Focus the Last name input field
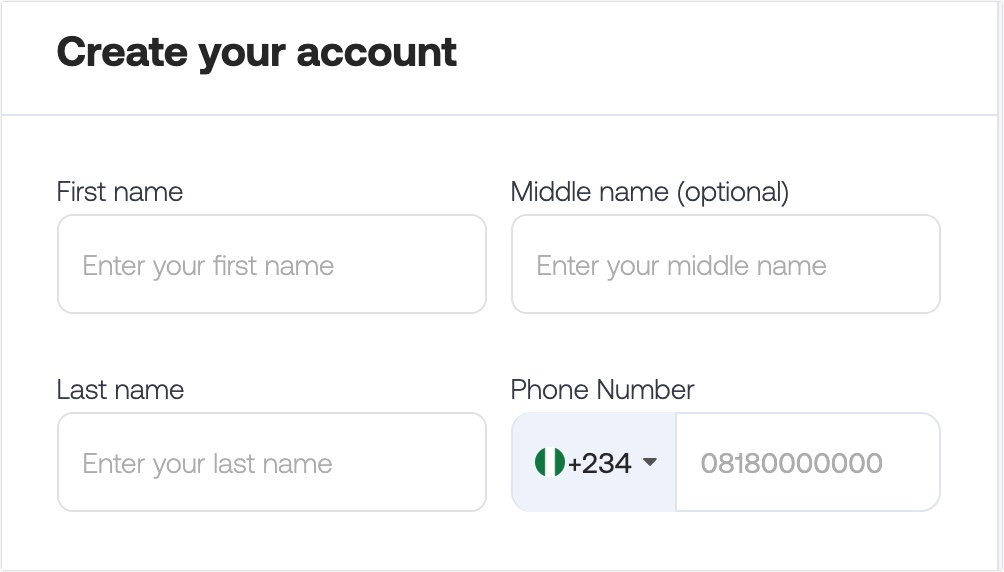 tap(272, 462)
